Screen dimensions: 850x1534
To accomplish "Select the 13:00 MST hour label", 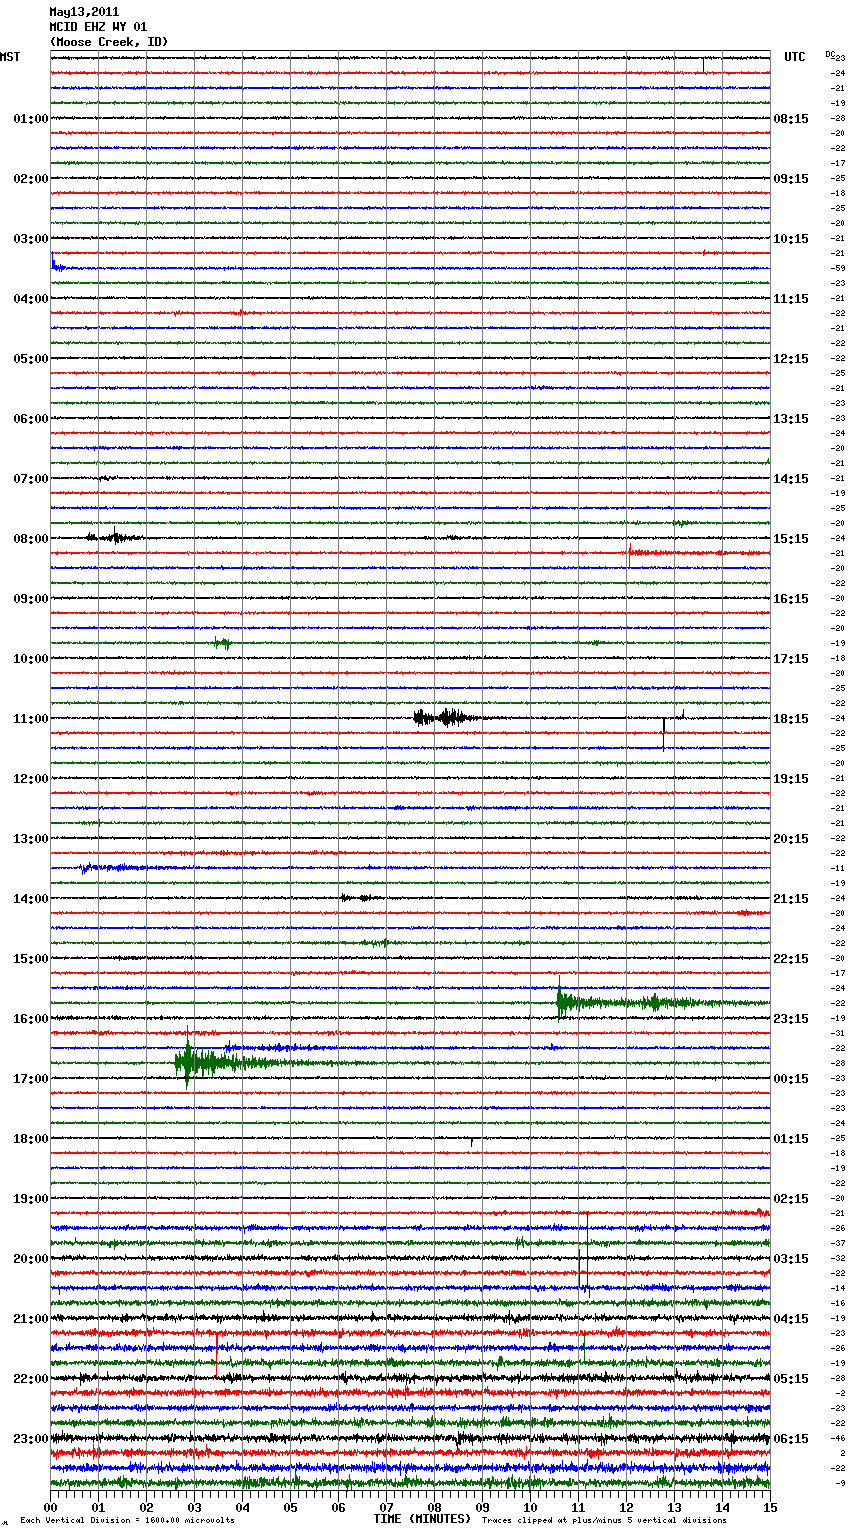I will click(x=31, y=839).
